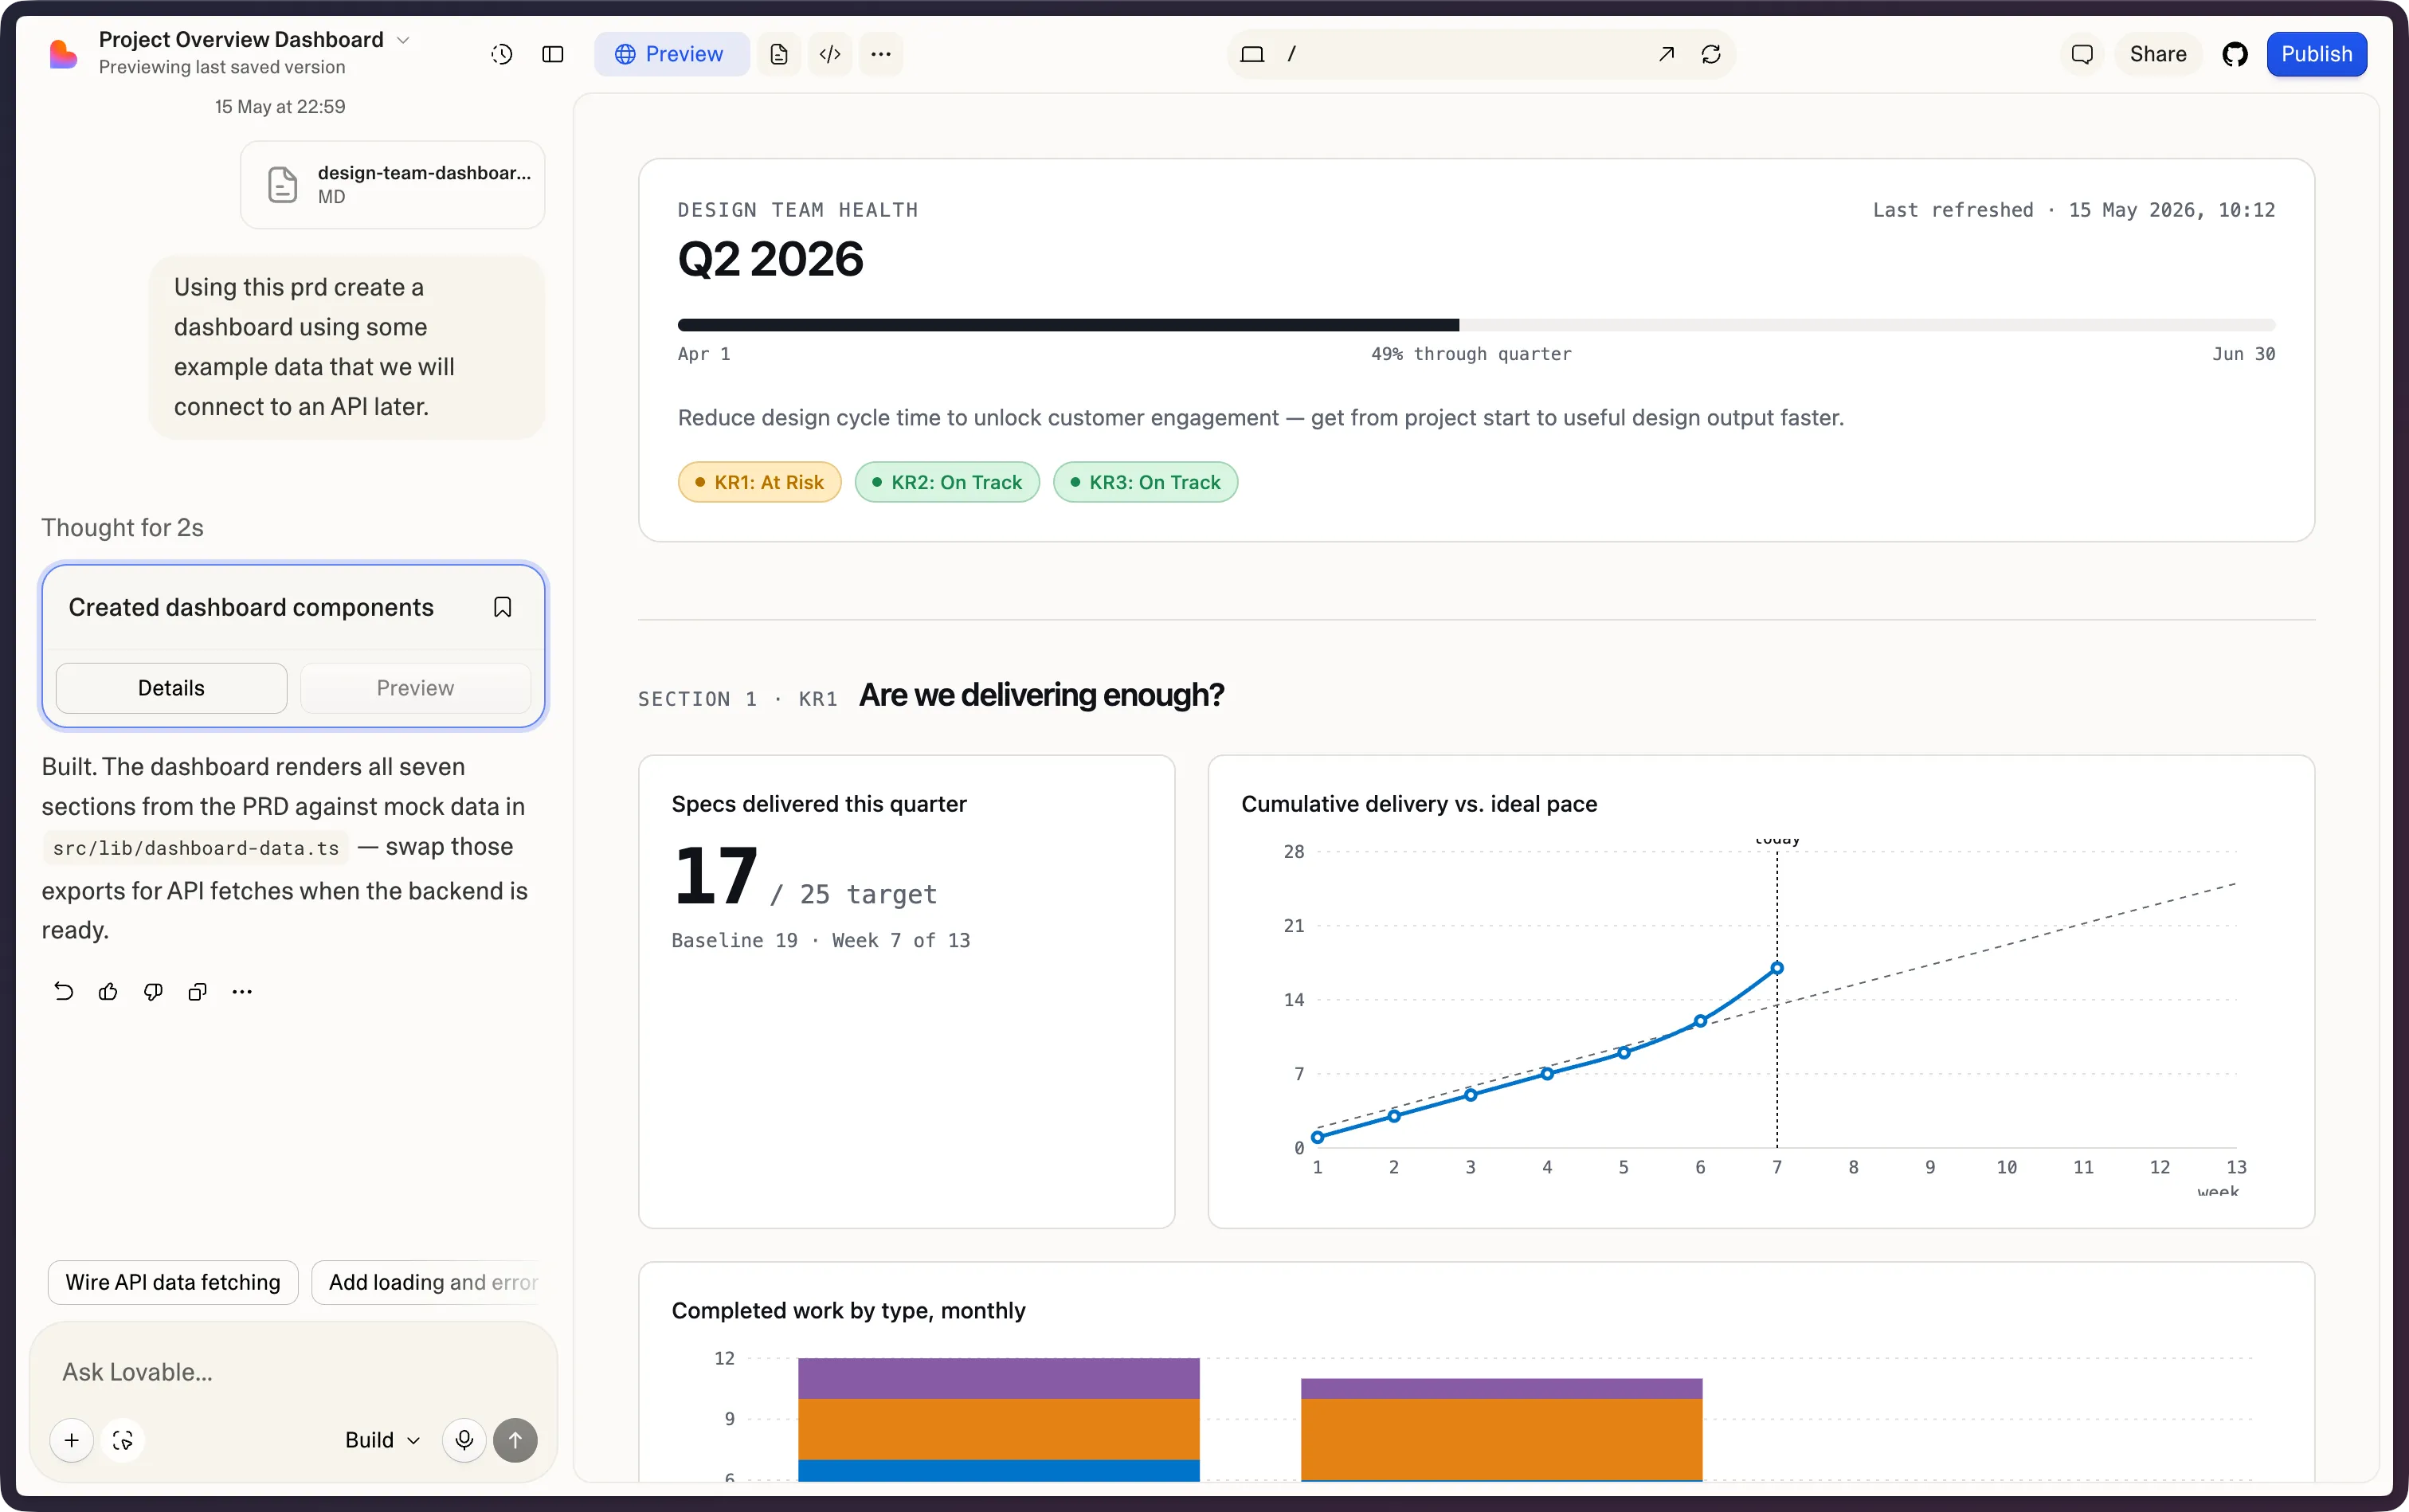Viewport: 2409px width, 1512px height.
Task: Click the Cumulative delivery vs. ideal pace title
Action: tap(1418, 804)
